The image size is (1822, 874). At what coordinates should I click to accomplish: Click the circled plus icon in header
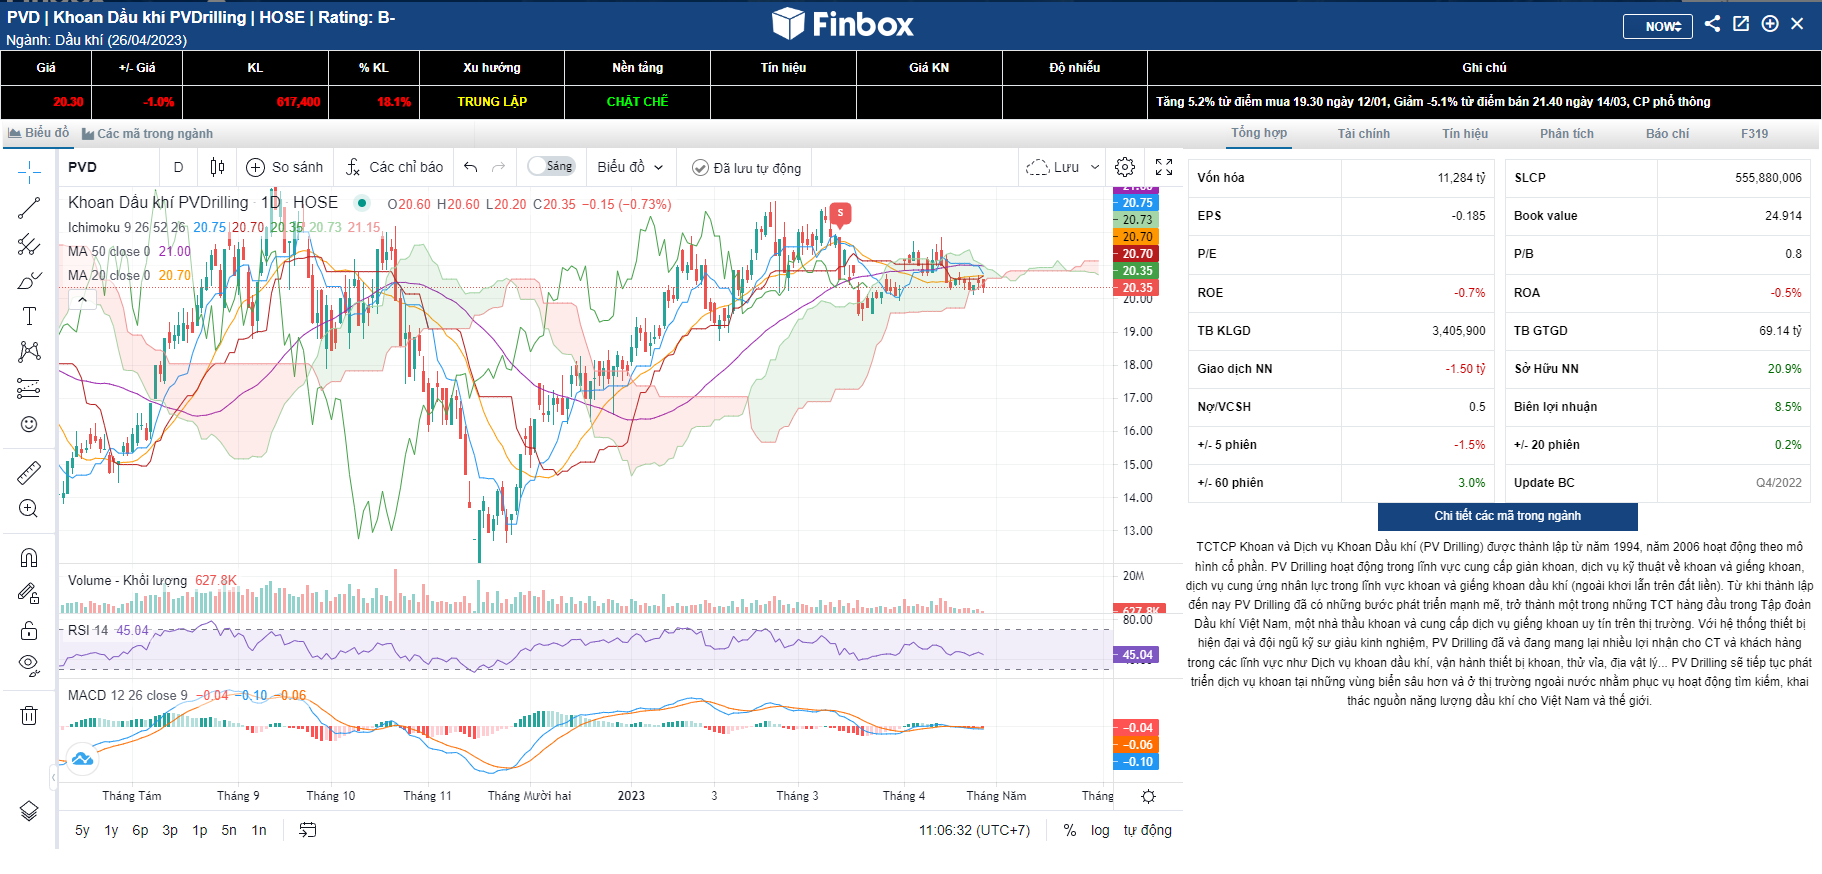(x=1770, y=24)
